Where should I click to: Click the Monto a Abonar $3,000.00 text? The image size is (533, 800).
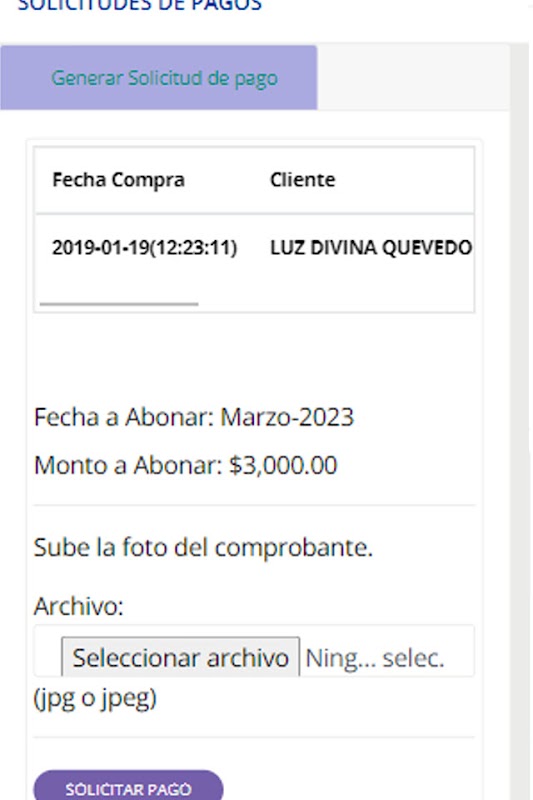[186, 465]
